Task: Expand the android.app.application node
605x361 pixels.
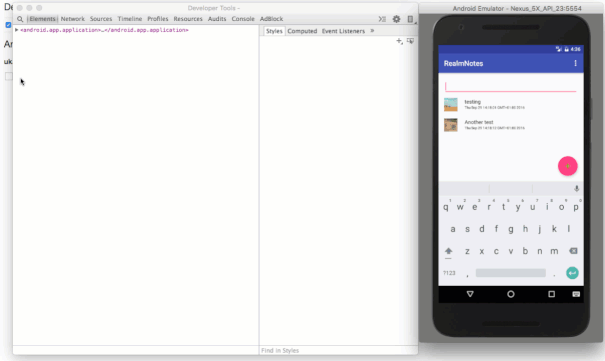Action: [x=17, y=30]
